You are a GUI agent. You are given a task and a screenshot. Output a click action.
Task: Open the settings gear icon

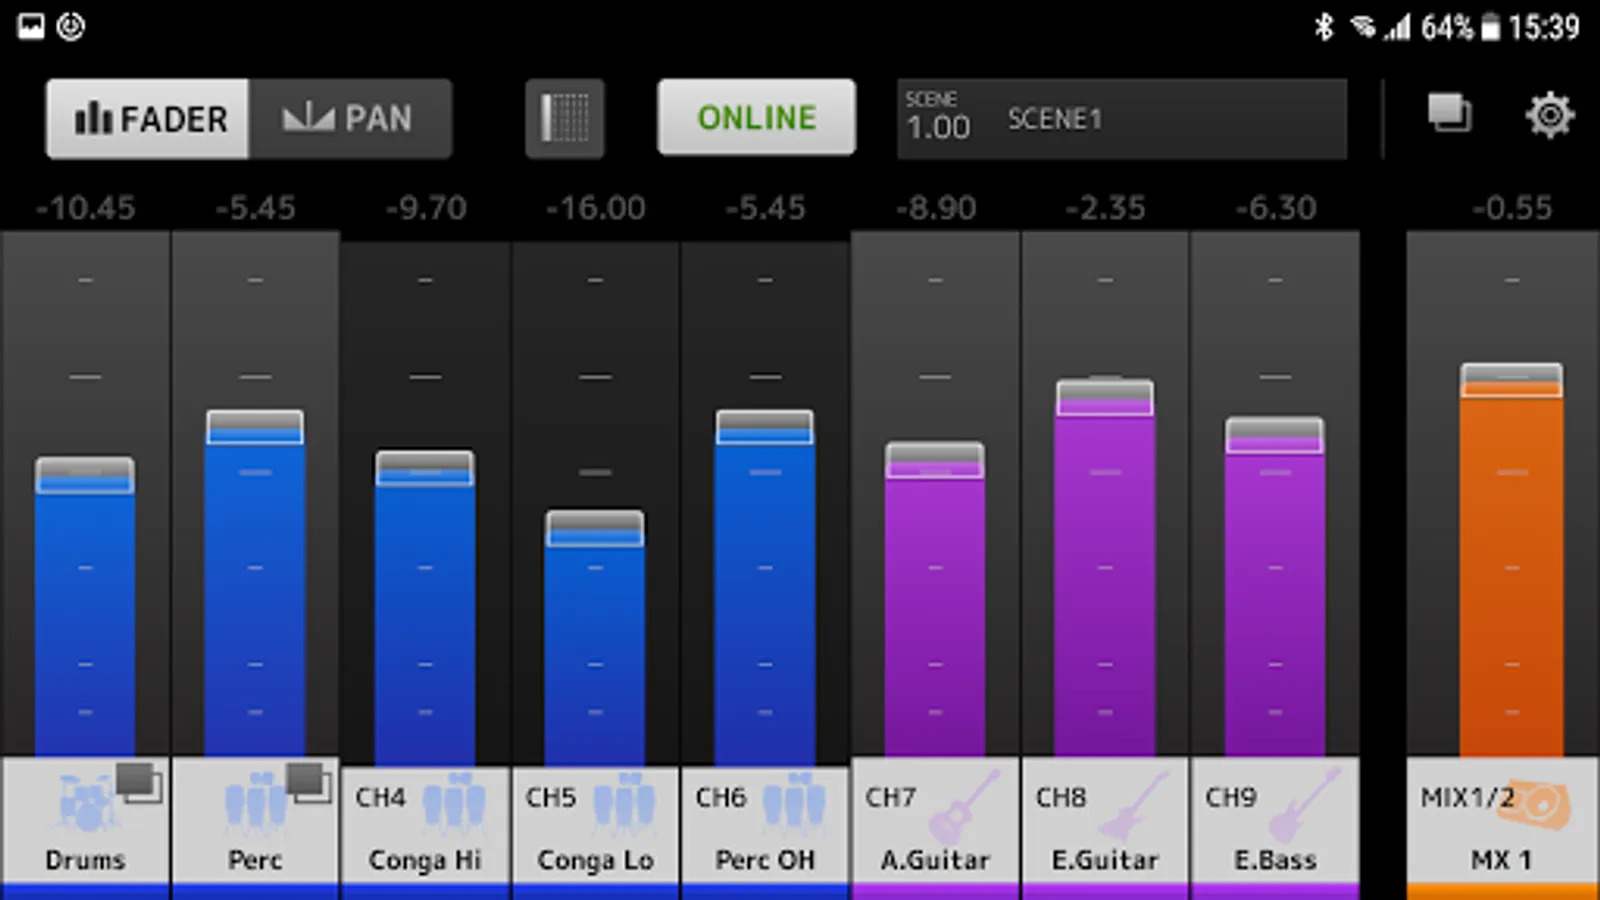pos(1549,116)
